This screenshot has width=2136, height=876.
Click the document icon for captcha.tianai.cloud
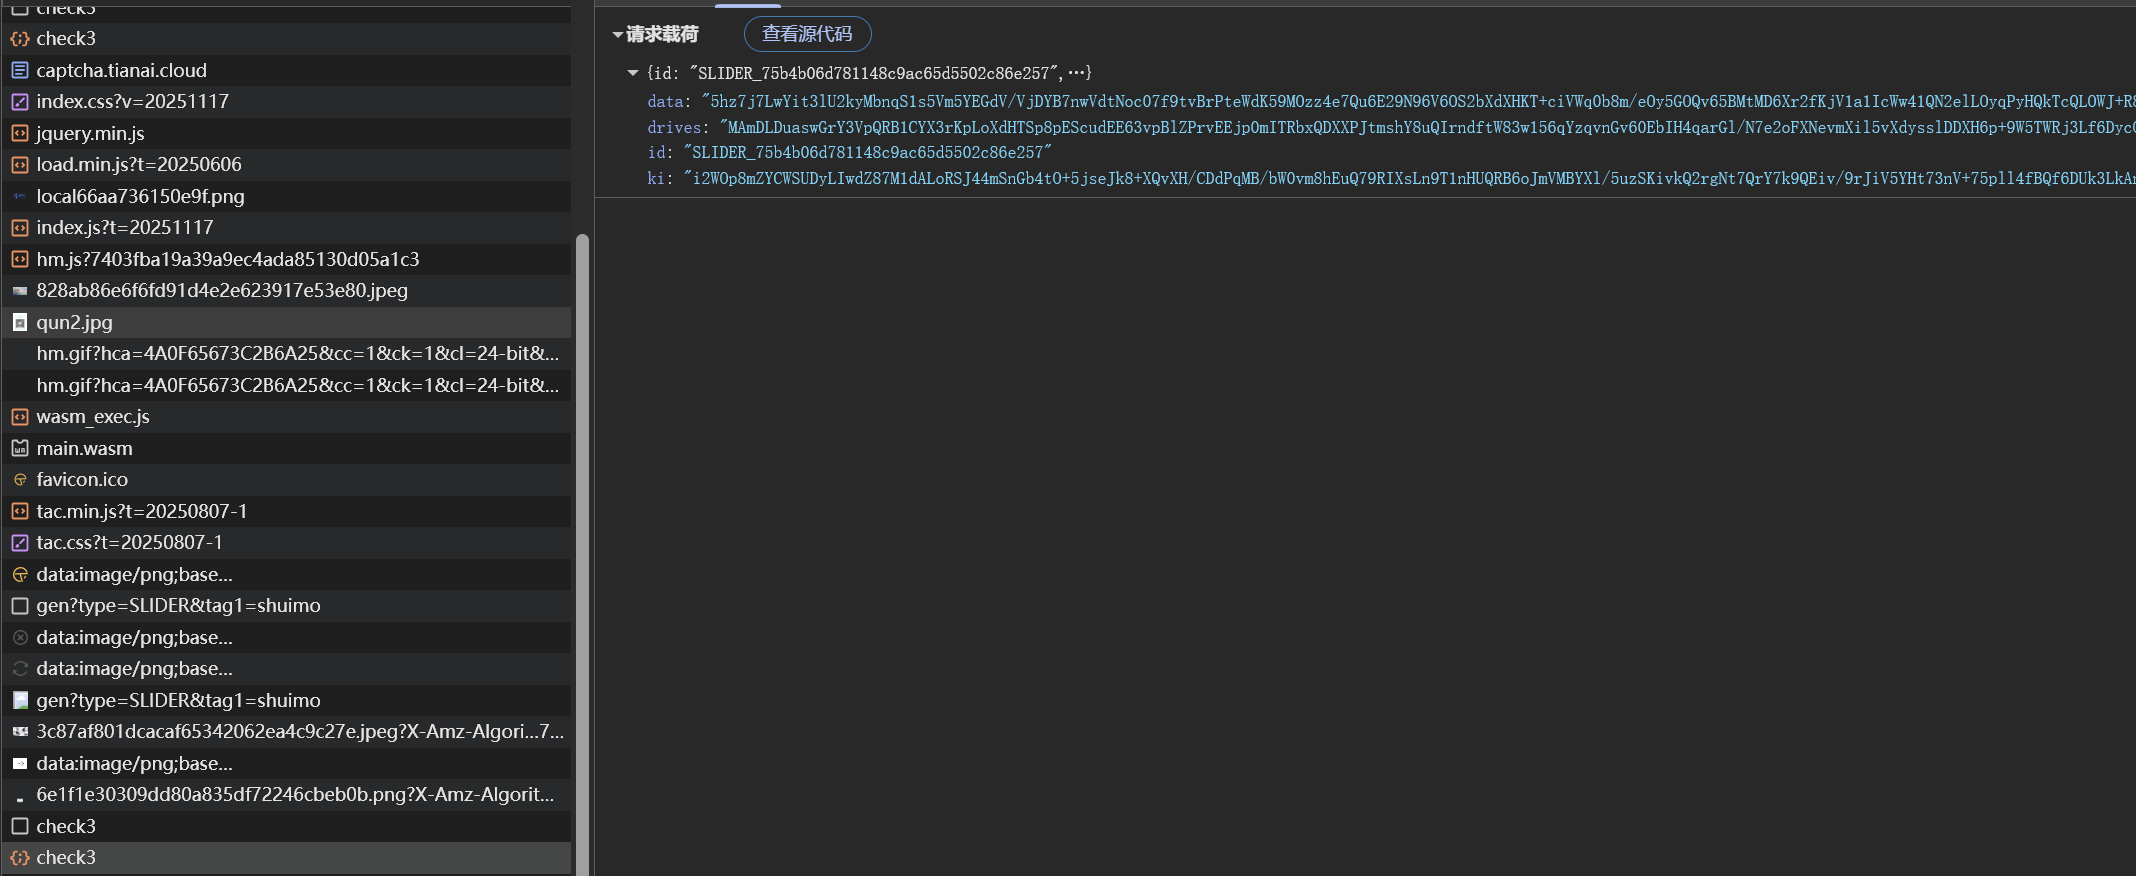coord(20,71)
